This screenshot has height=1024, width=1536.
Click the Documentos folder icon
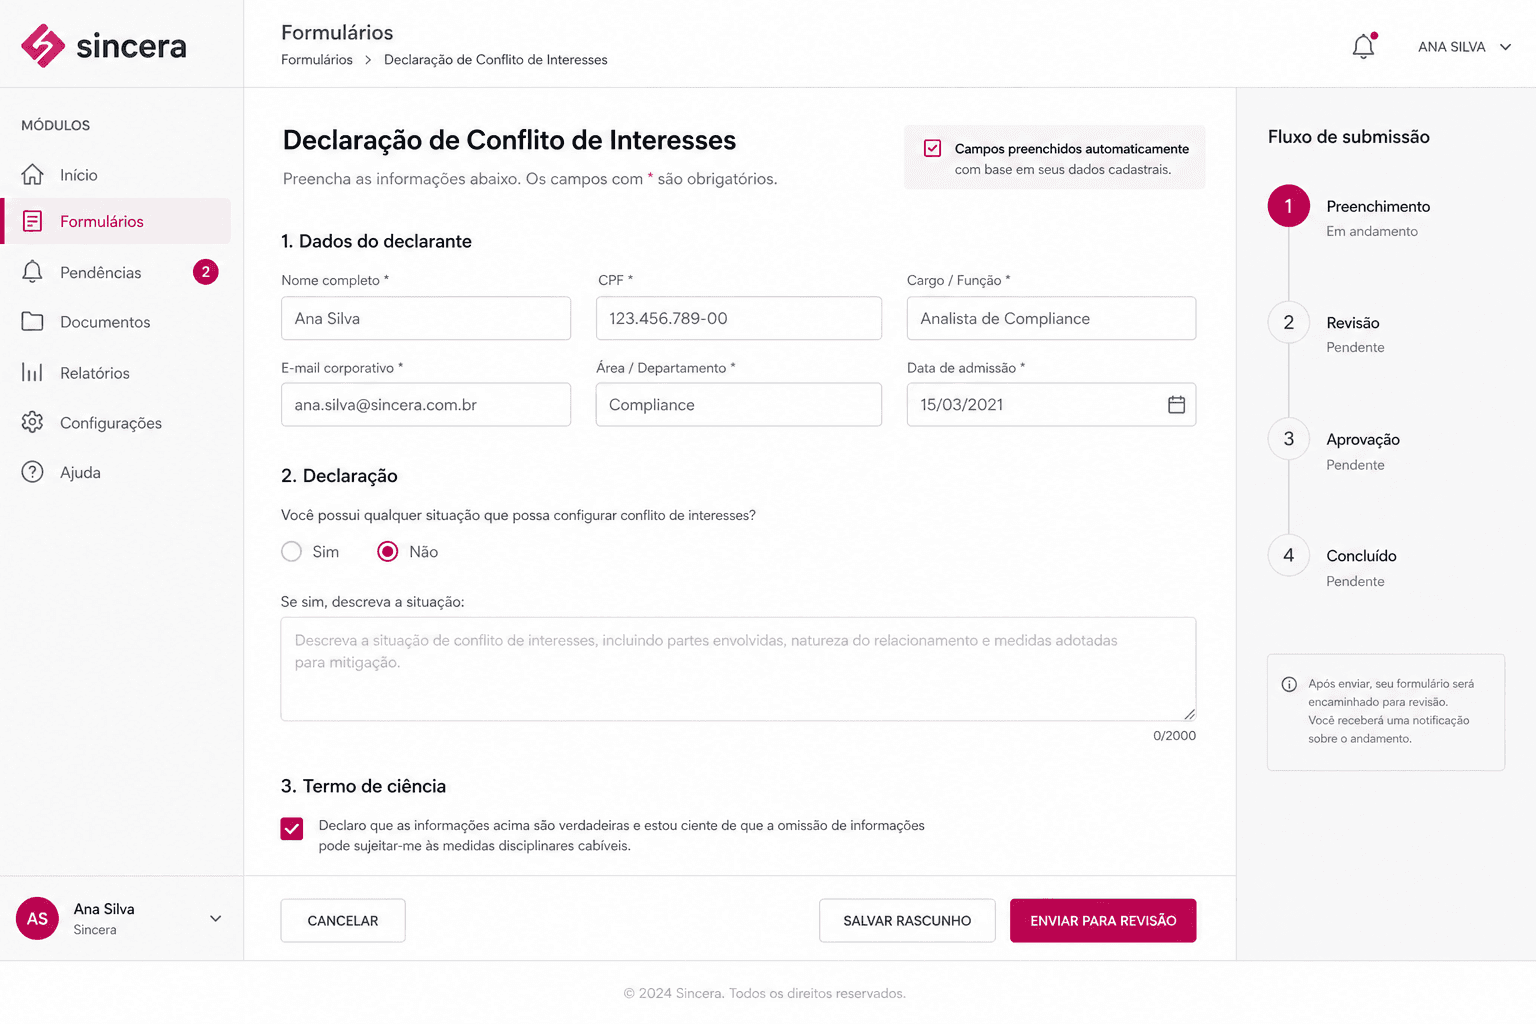pyautogui.click(x=32, y=322)
